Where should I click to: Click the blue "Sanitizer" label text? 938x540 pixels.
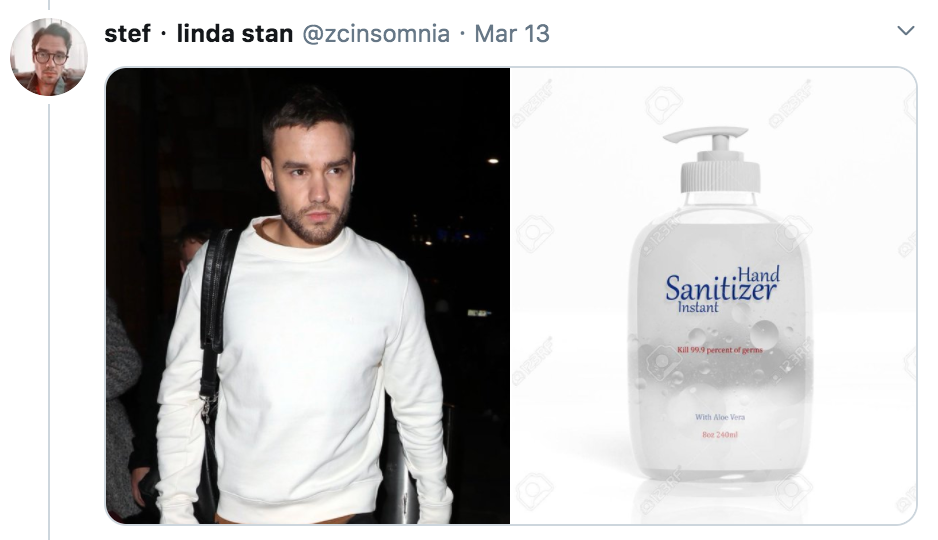[720, 290]
